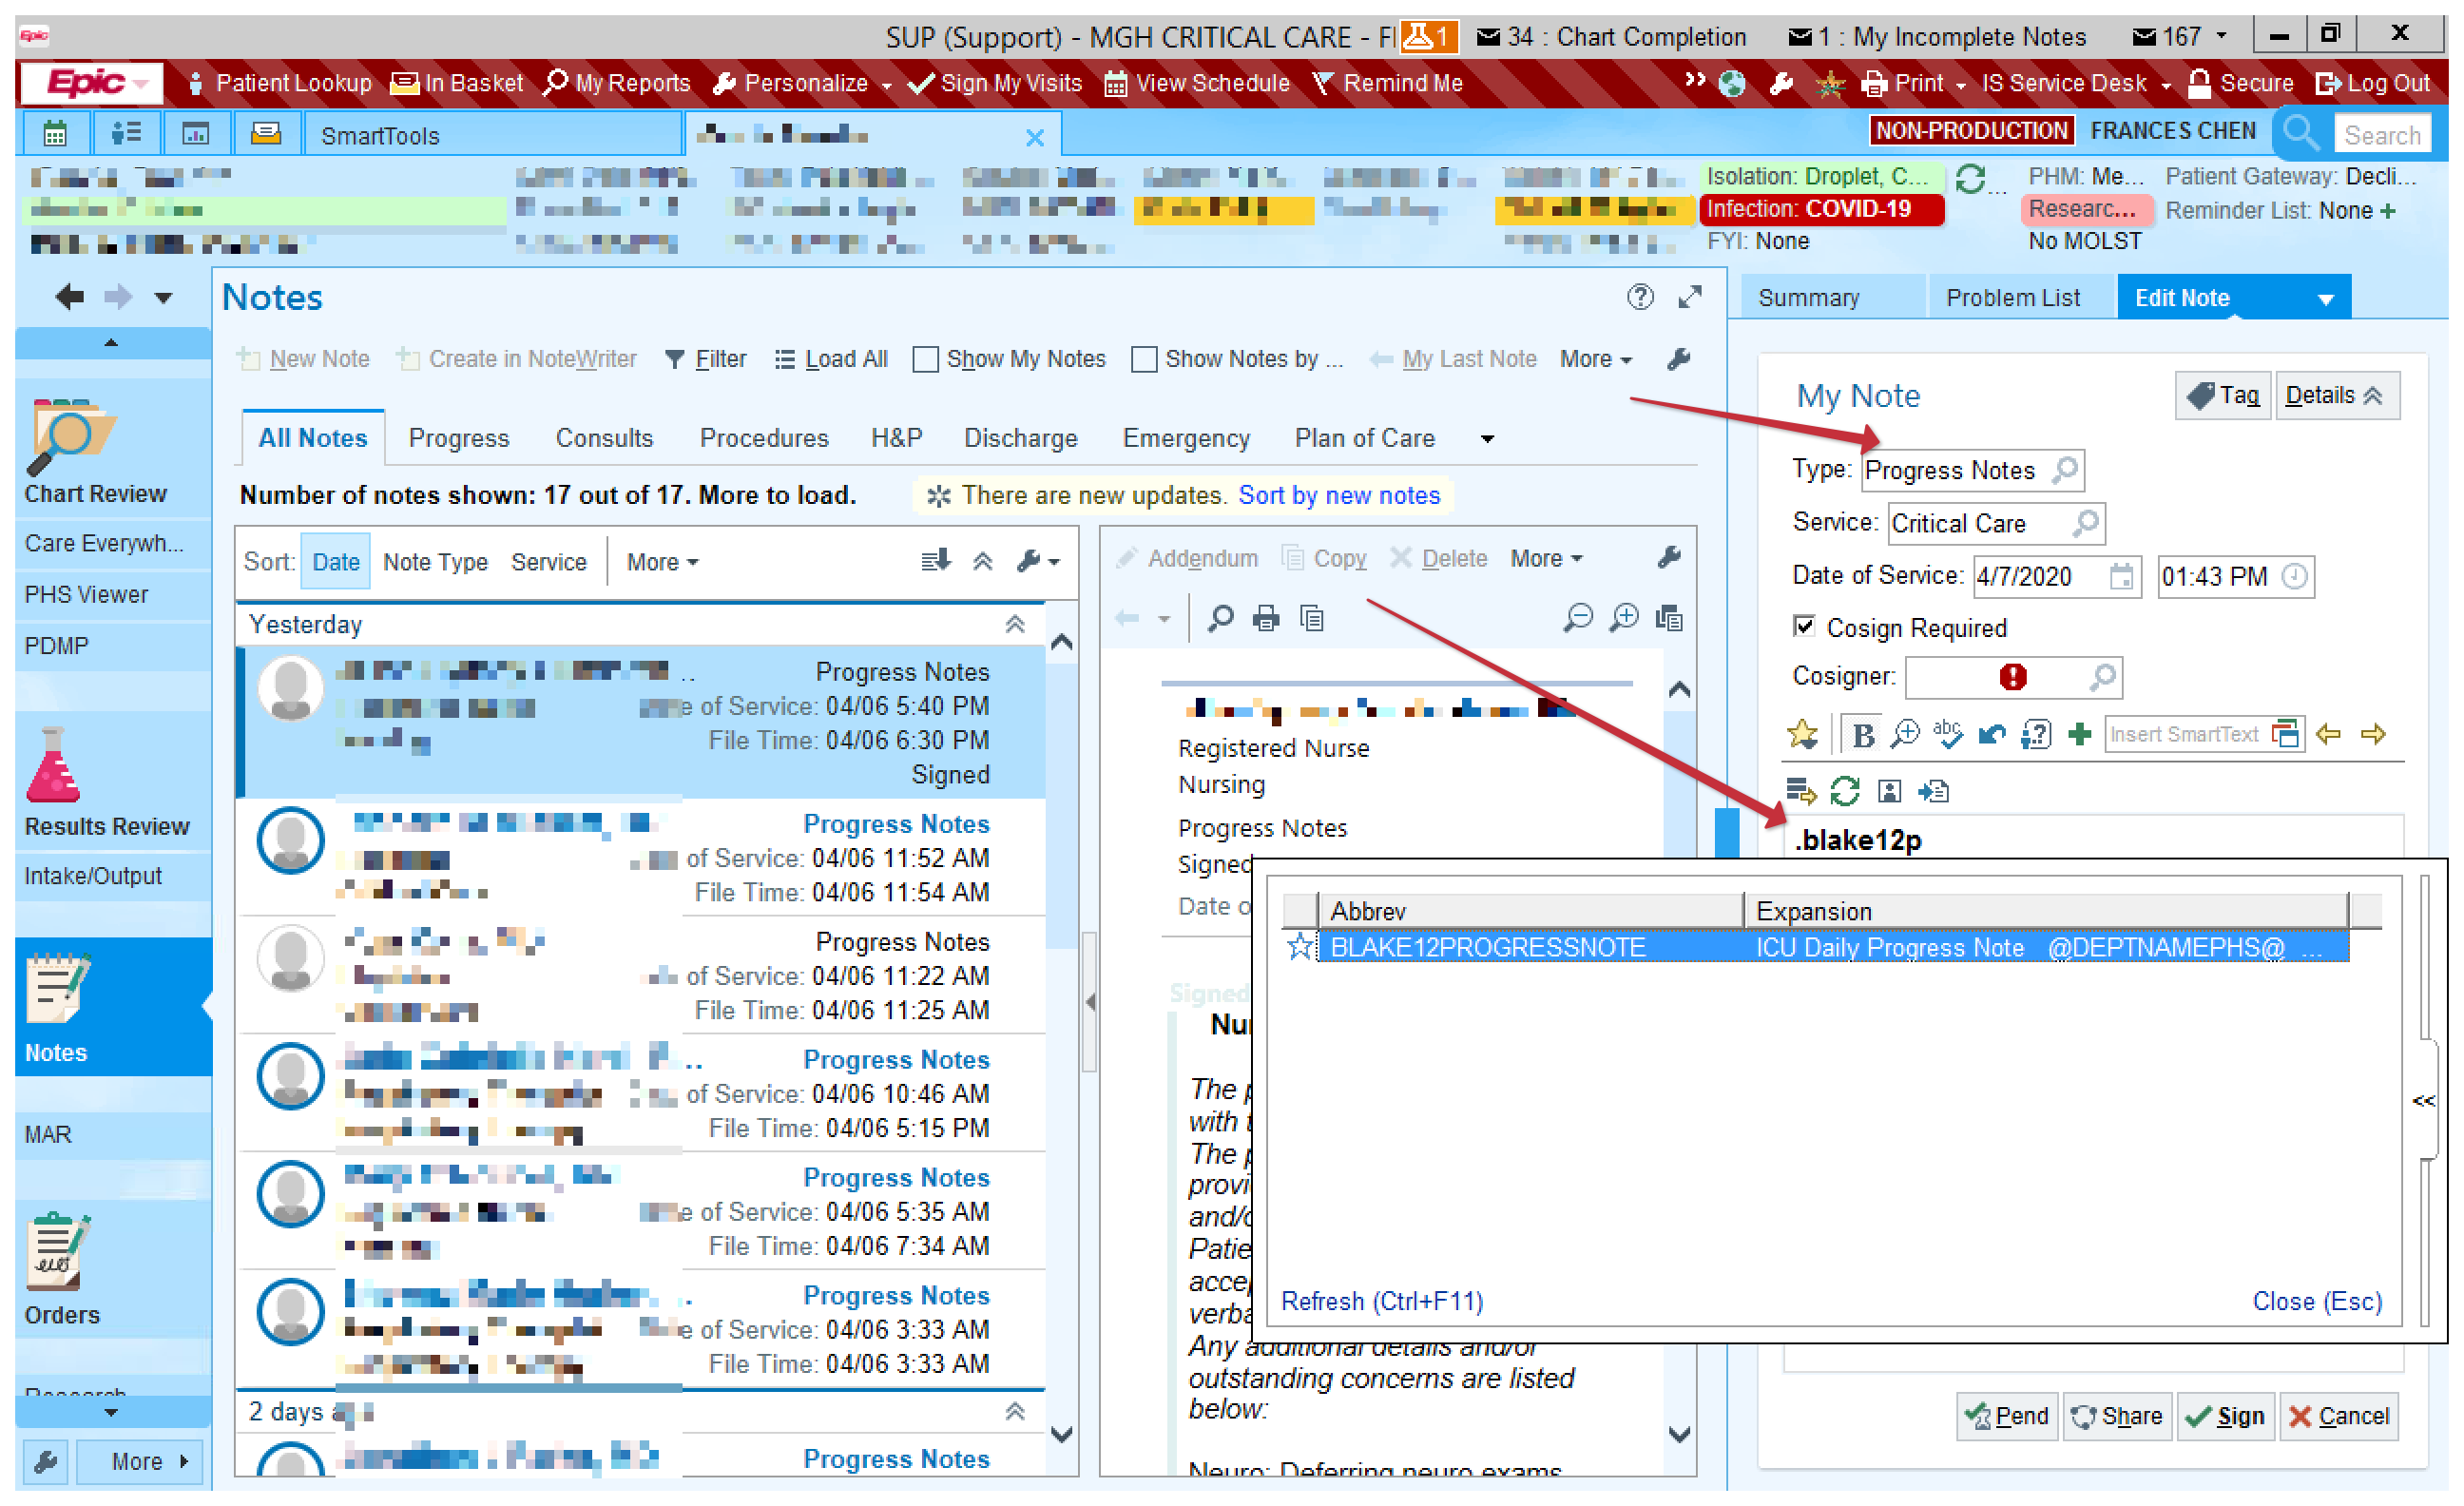Viewport: 2464px width, 1506px height.
Task: Click the Tag button in My Note
Action: click(x=2223, y=396)
